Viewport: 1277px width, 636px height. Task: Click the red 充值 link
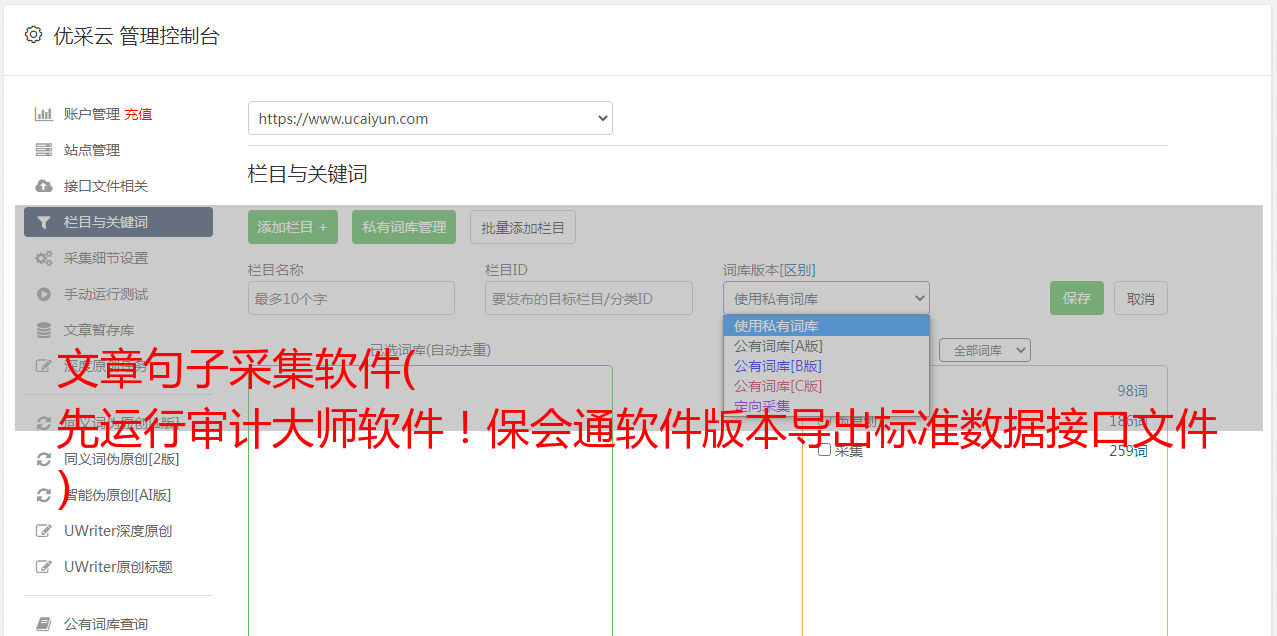click(x=138, y=114)
